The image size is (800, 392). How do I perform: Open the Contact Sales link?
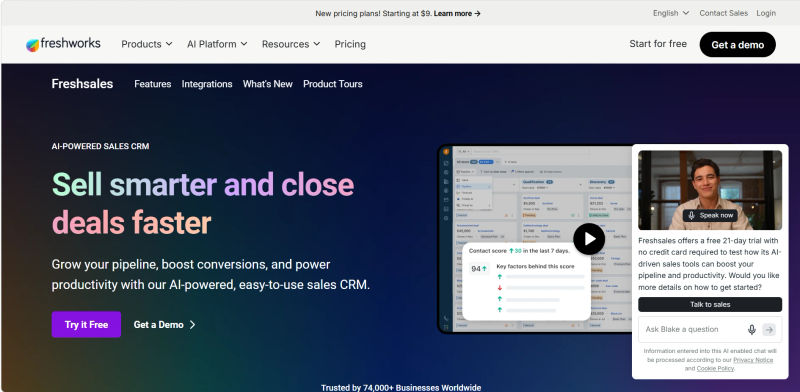723,13
